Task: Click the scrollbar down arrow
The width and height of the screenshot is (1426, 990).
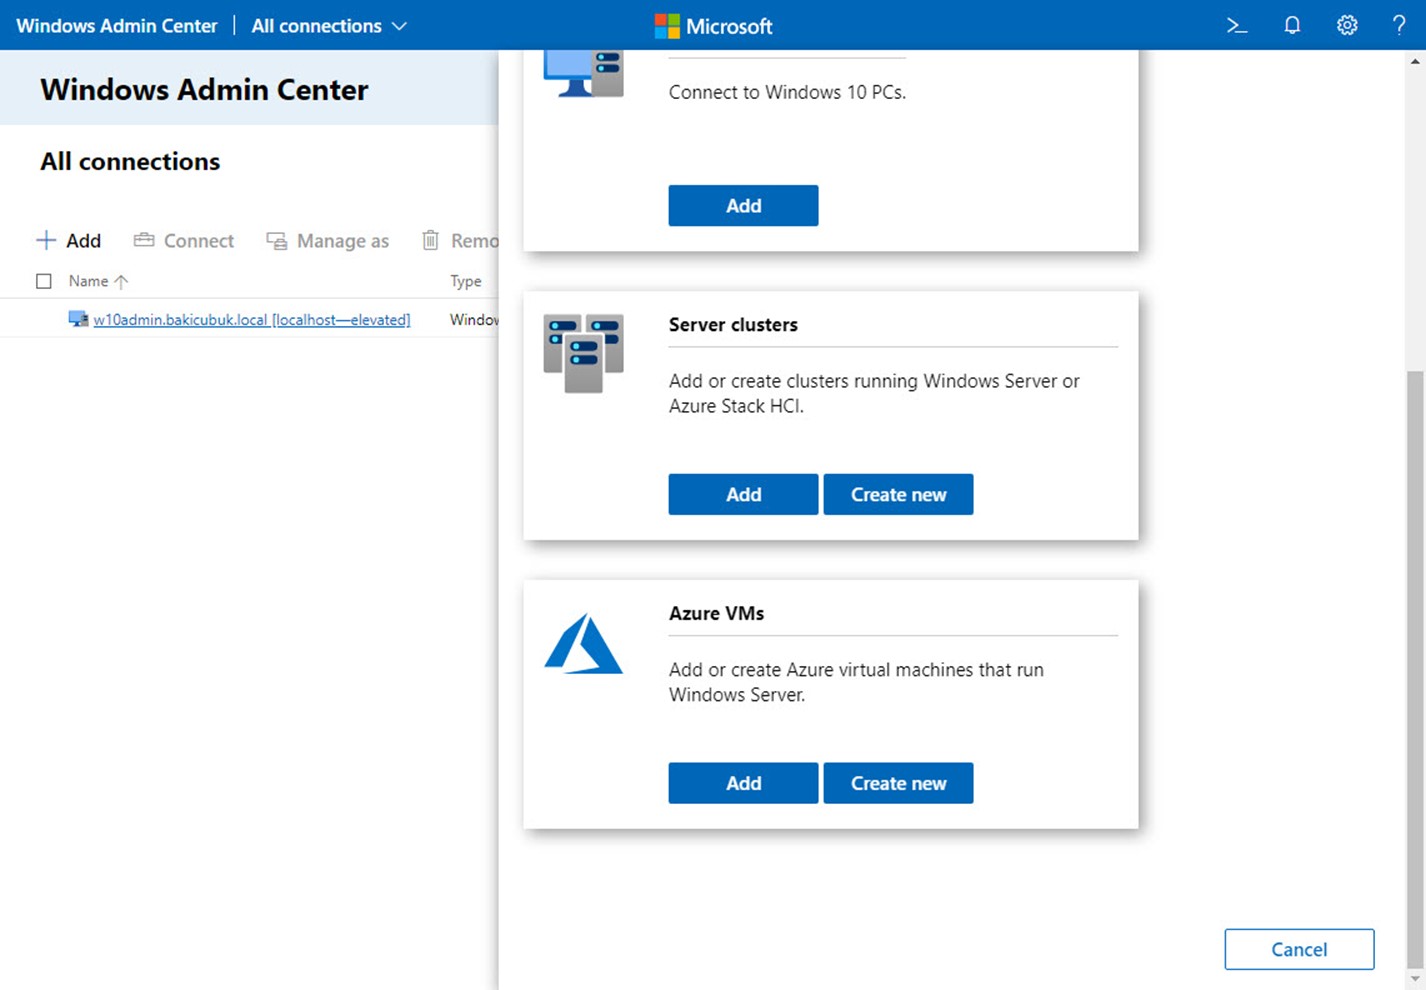Action: coord(1415,979)
